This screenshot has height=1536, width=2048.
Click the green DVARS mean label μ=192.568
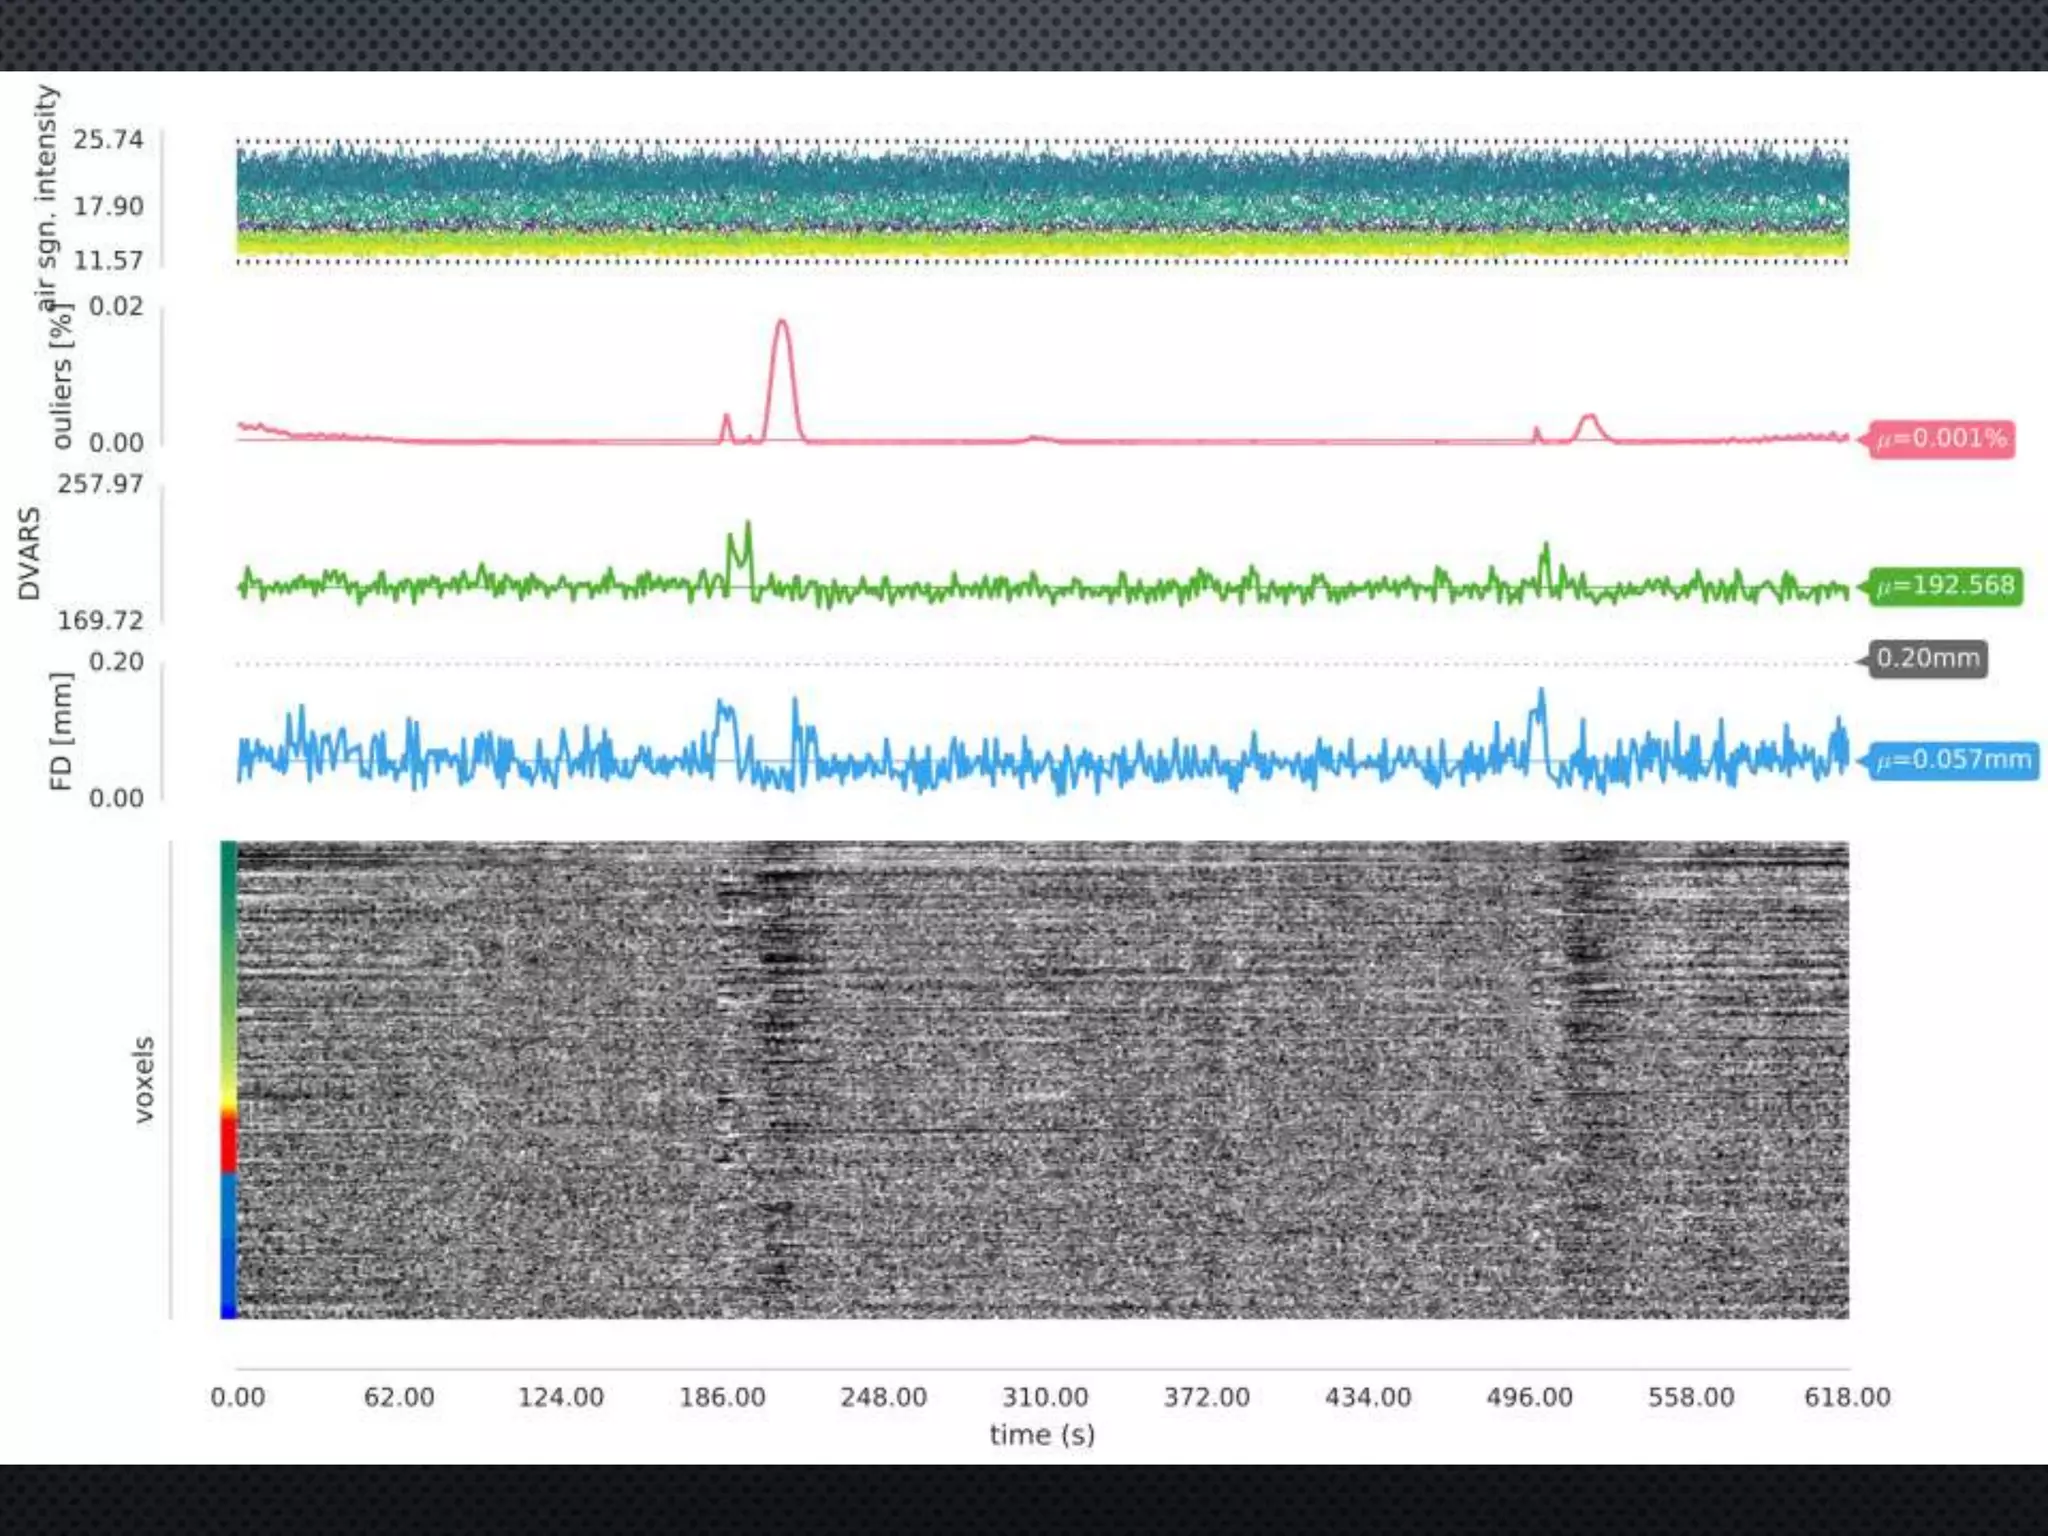tap(1944, 586)
